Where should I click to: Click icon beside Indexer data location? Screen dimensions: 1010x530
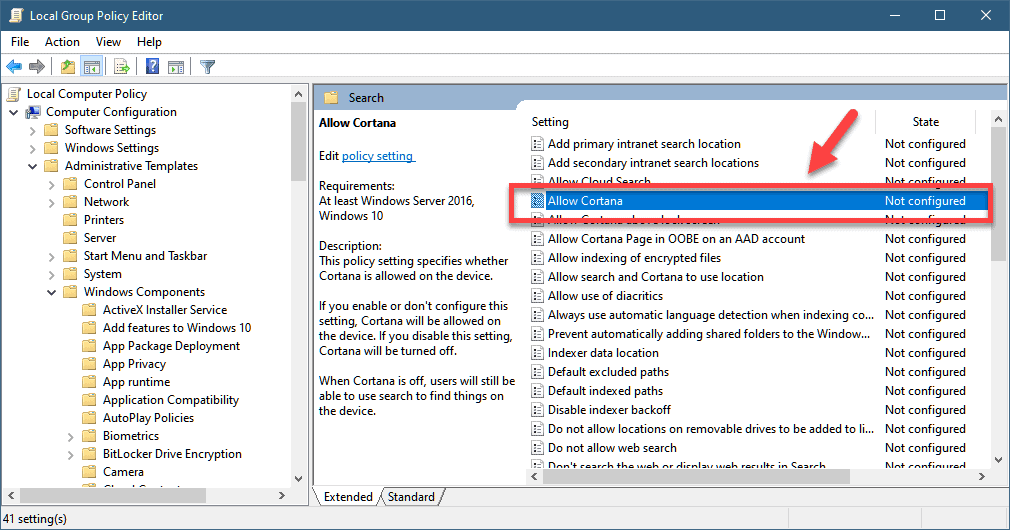click(x=537, y=353)
